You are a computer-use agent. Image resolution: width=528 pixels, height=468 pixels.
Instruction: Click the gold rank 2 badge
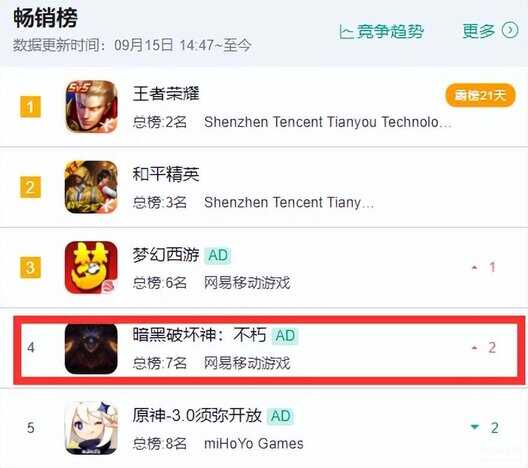click(x=30, y=187)
